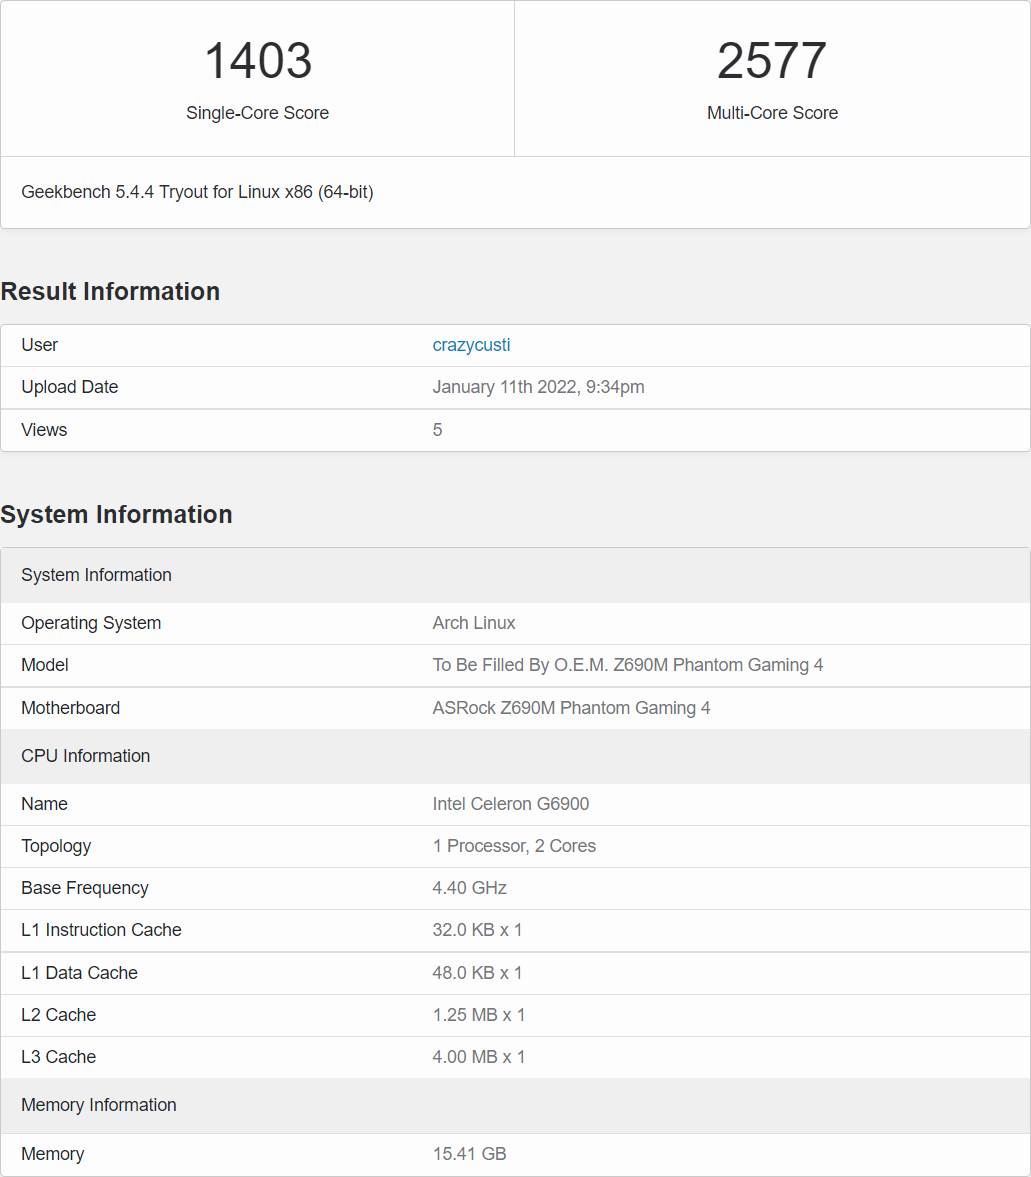
Task: Click the Topology row showing 2 Cores
Action: click(x=515, y=845)
